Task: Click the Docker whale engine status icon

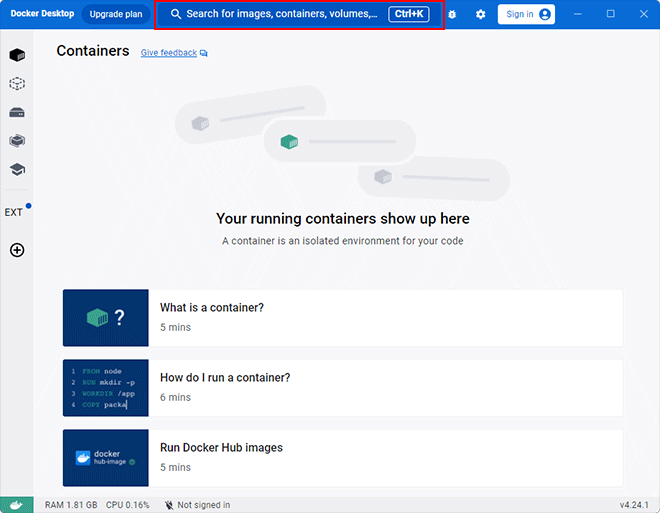Action: (16, 505)
